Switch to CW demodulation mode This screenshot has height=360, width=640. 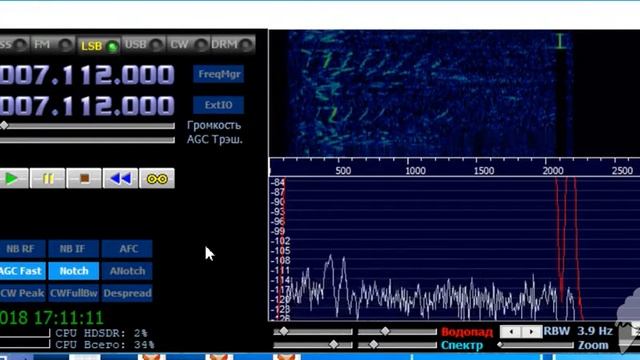coord(188,44)
